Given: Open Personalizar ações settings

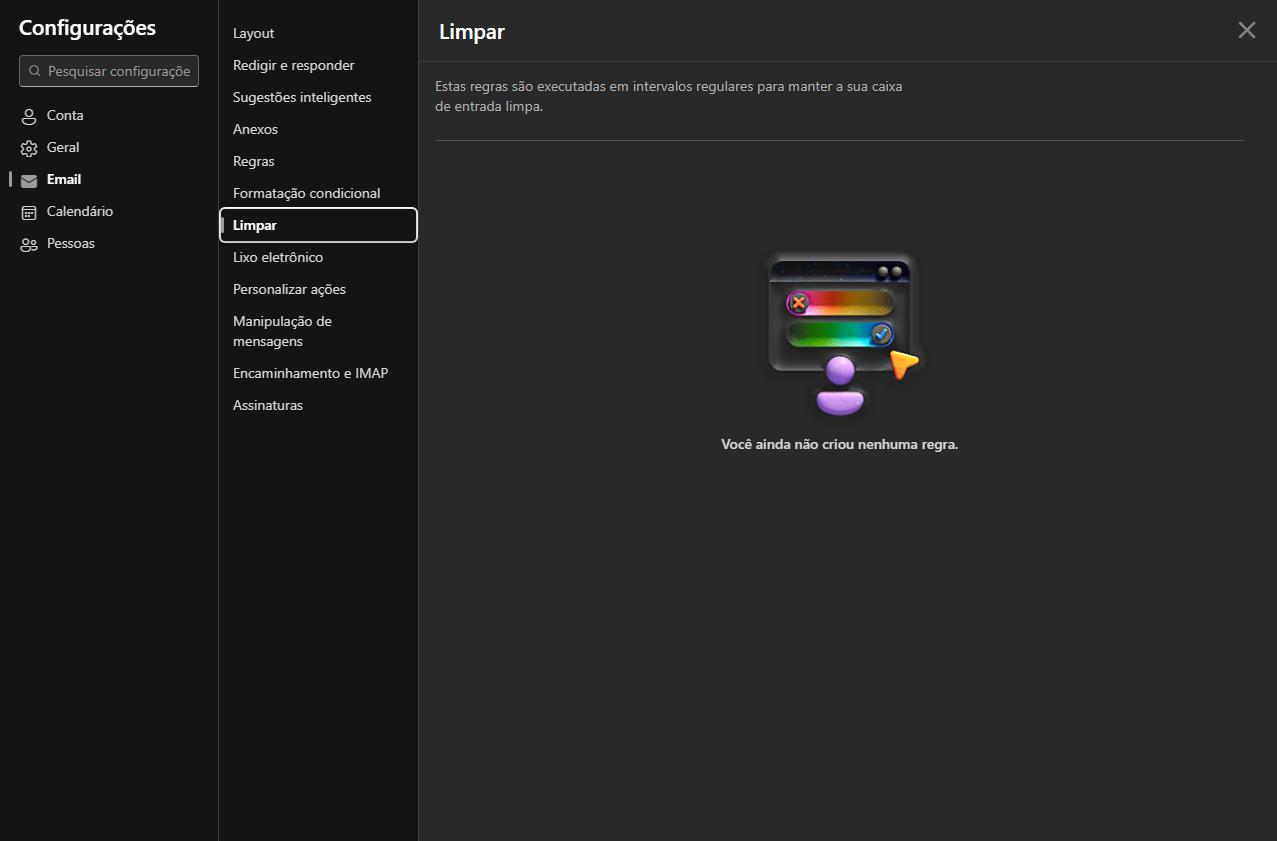Looking at the screenshot, I should tap(318, 289).
